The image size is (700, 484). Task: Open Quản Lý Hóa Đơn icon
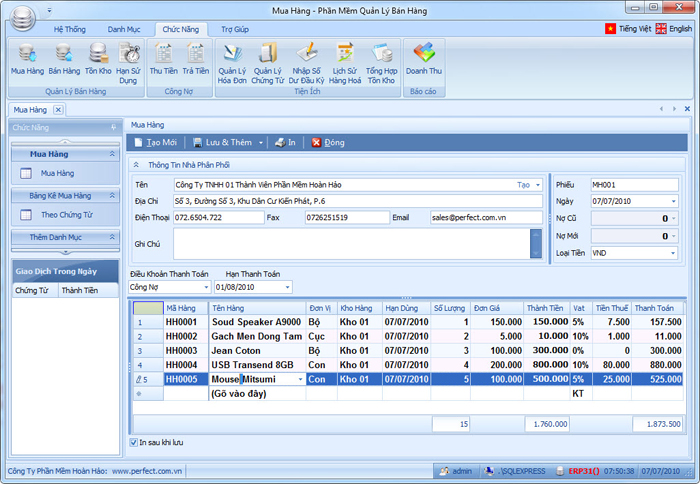232,58
